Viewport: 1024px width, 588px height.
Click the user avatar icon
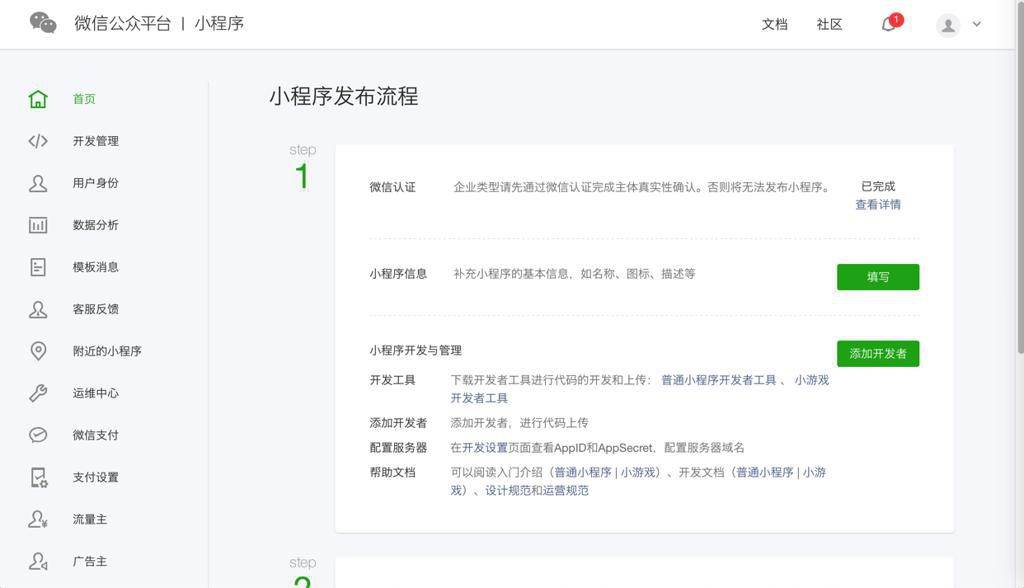tap(948, 25)
